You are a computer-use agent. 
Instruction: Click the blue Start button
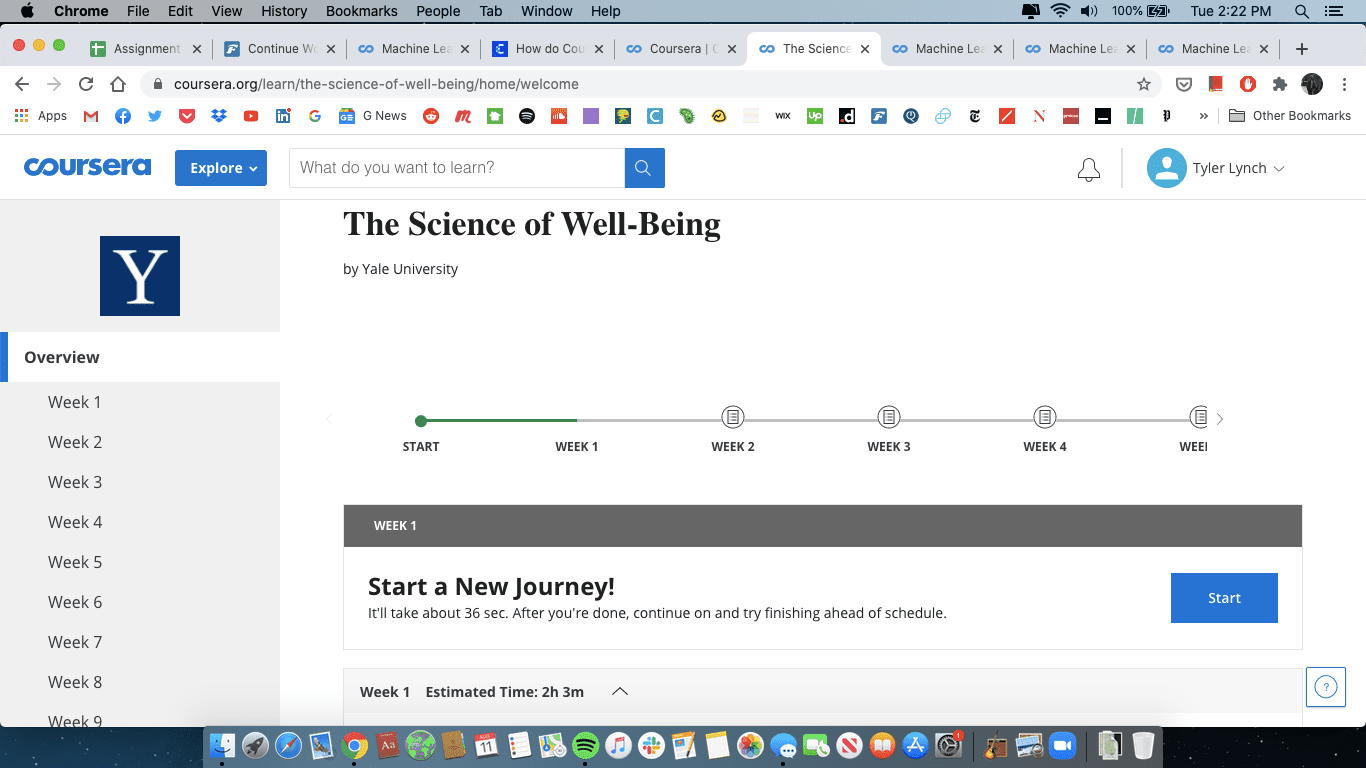(x=1224, y=598)
